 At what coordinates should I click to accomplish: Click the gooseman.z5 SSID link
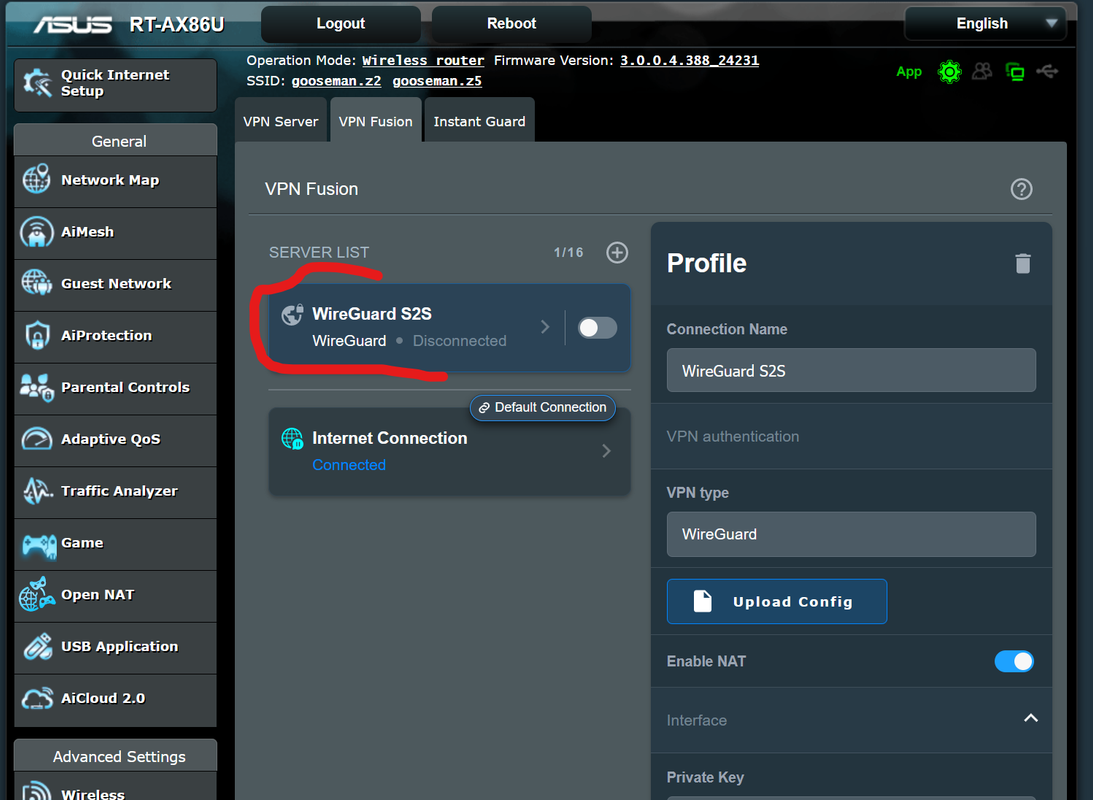pos(437,81)
